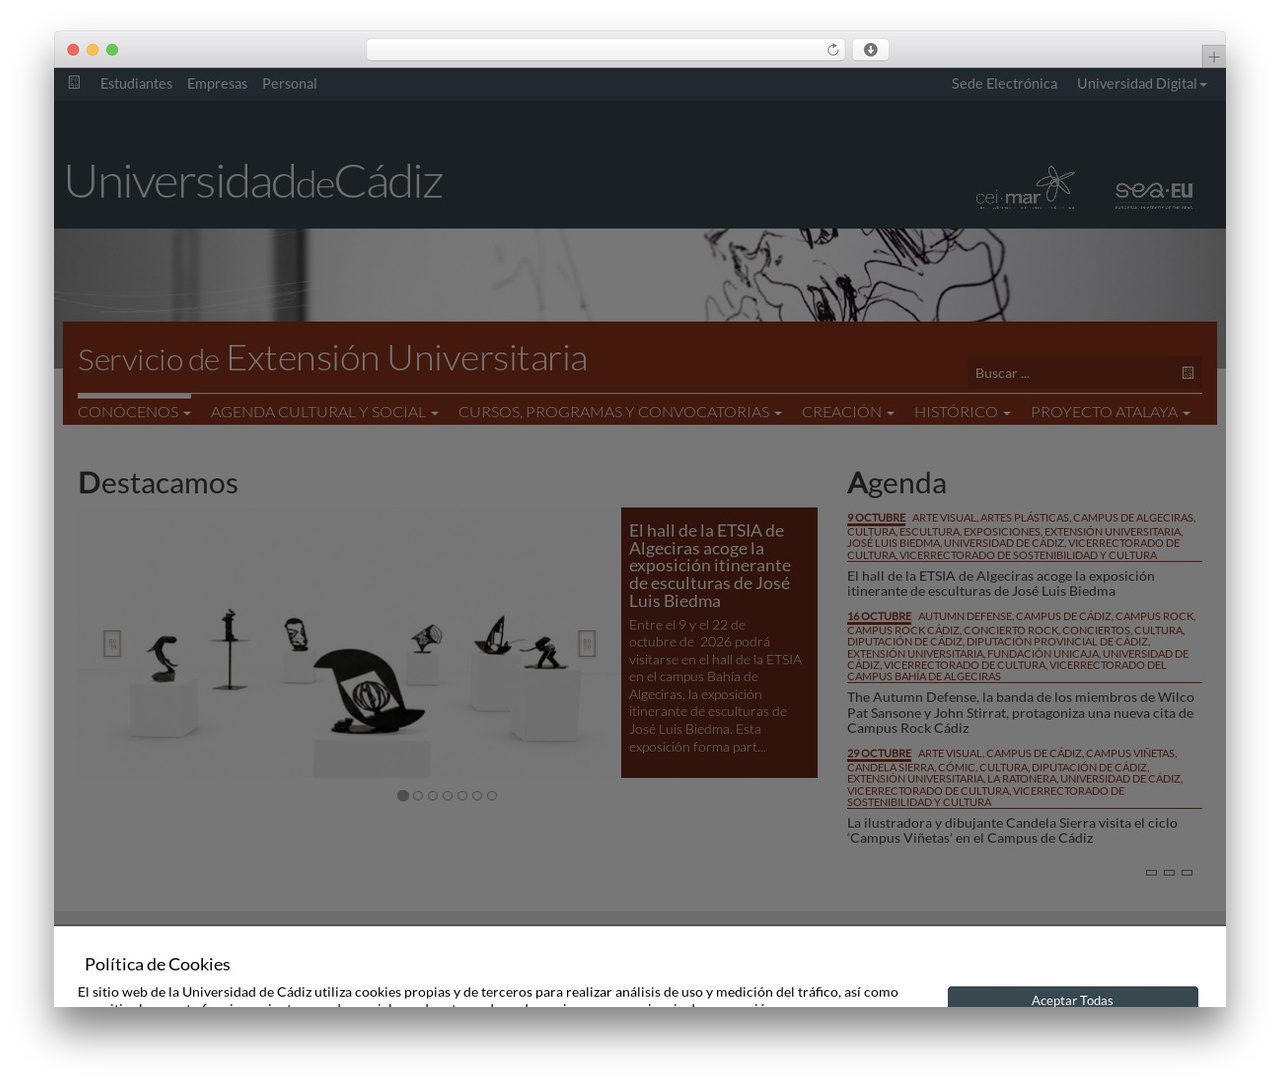Viewport: 1280px width, 1084px height.
Task: Select third agenda page indicator
Action: [x=1187, y=873]
